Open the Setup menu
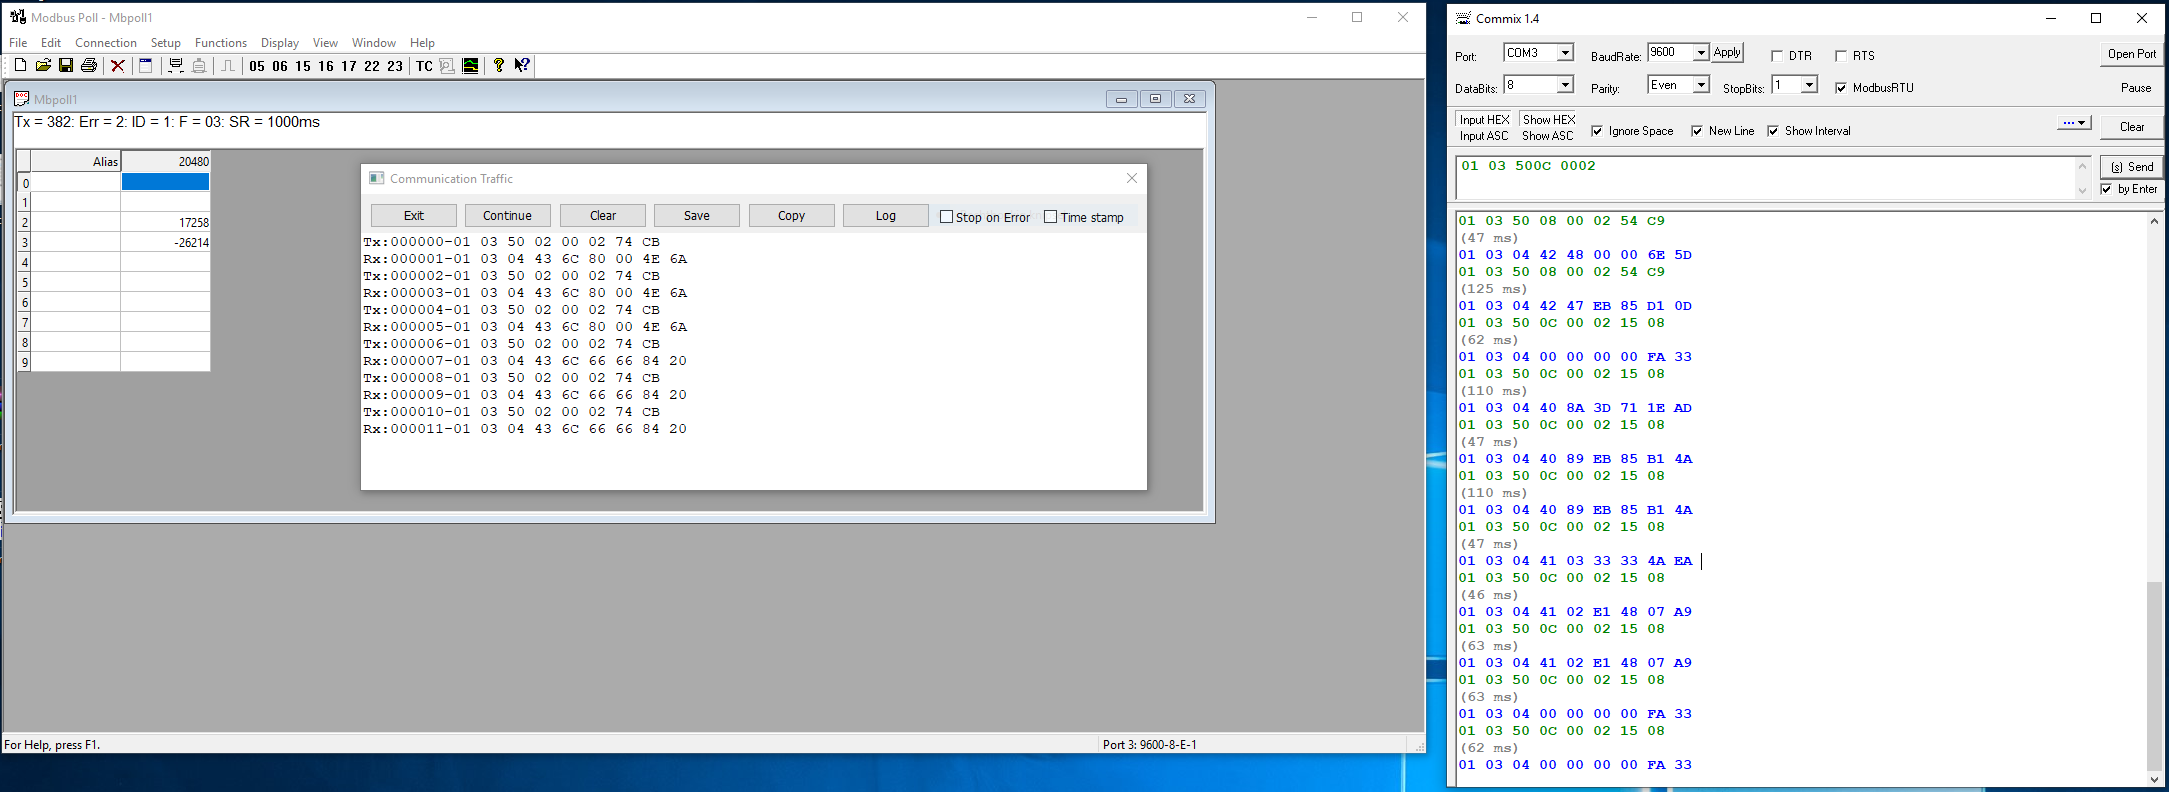The height and width of the screenshot is (792, 2169). coord(166,43)
